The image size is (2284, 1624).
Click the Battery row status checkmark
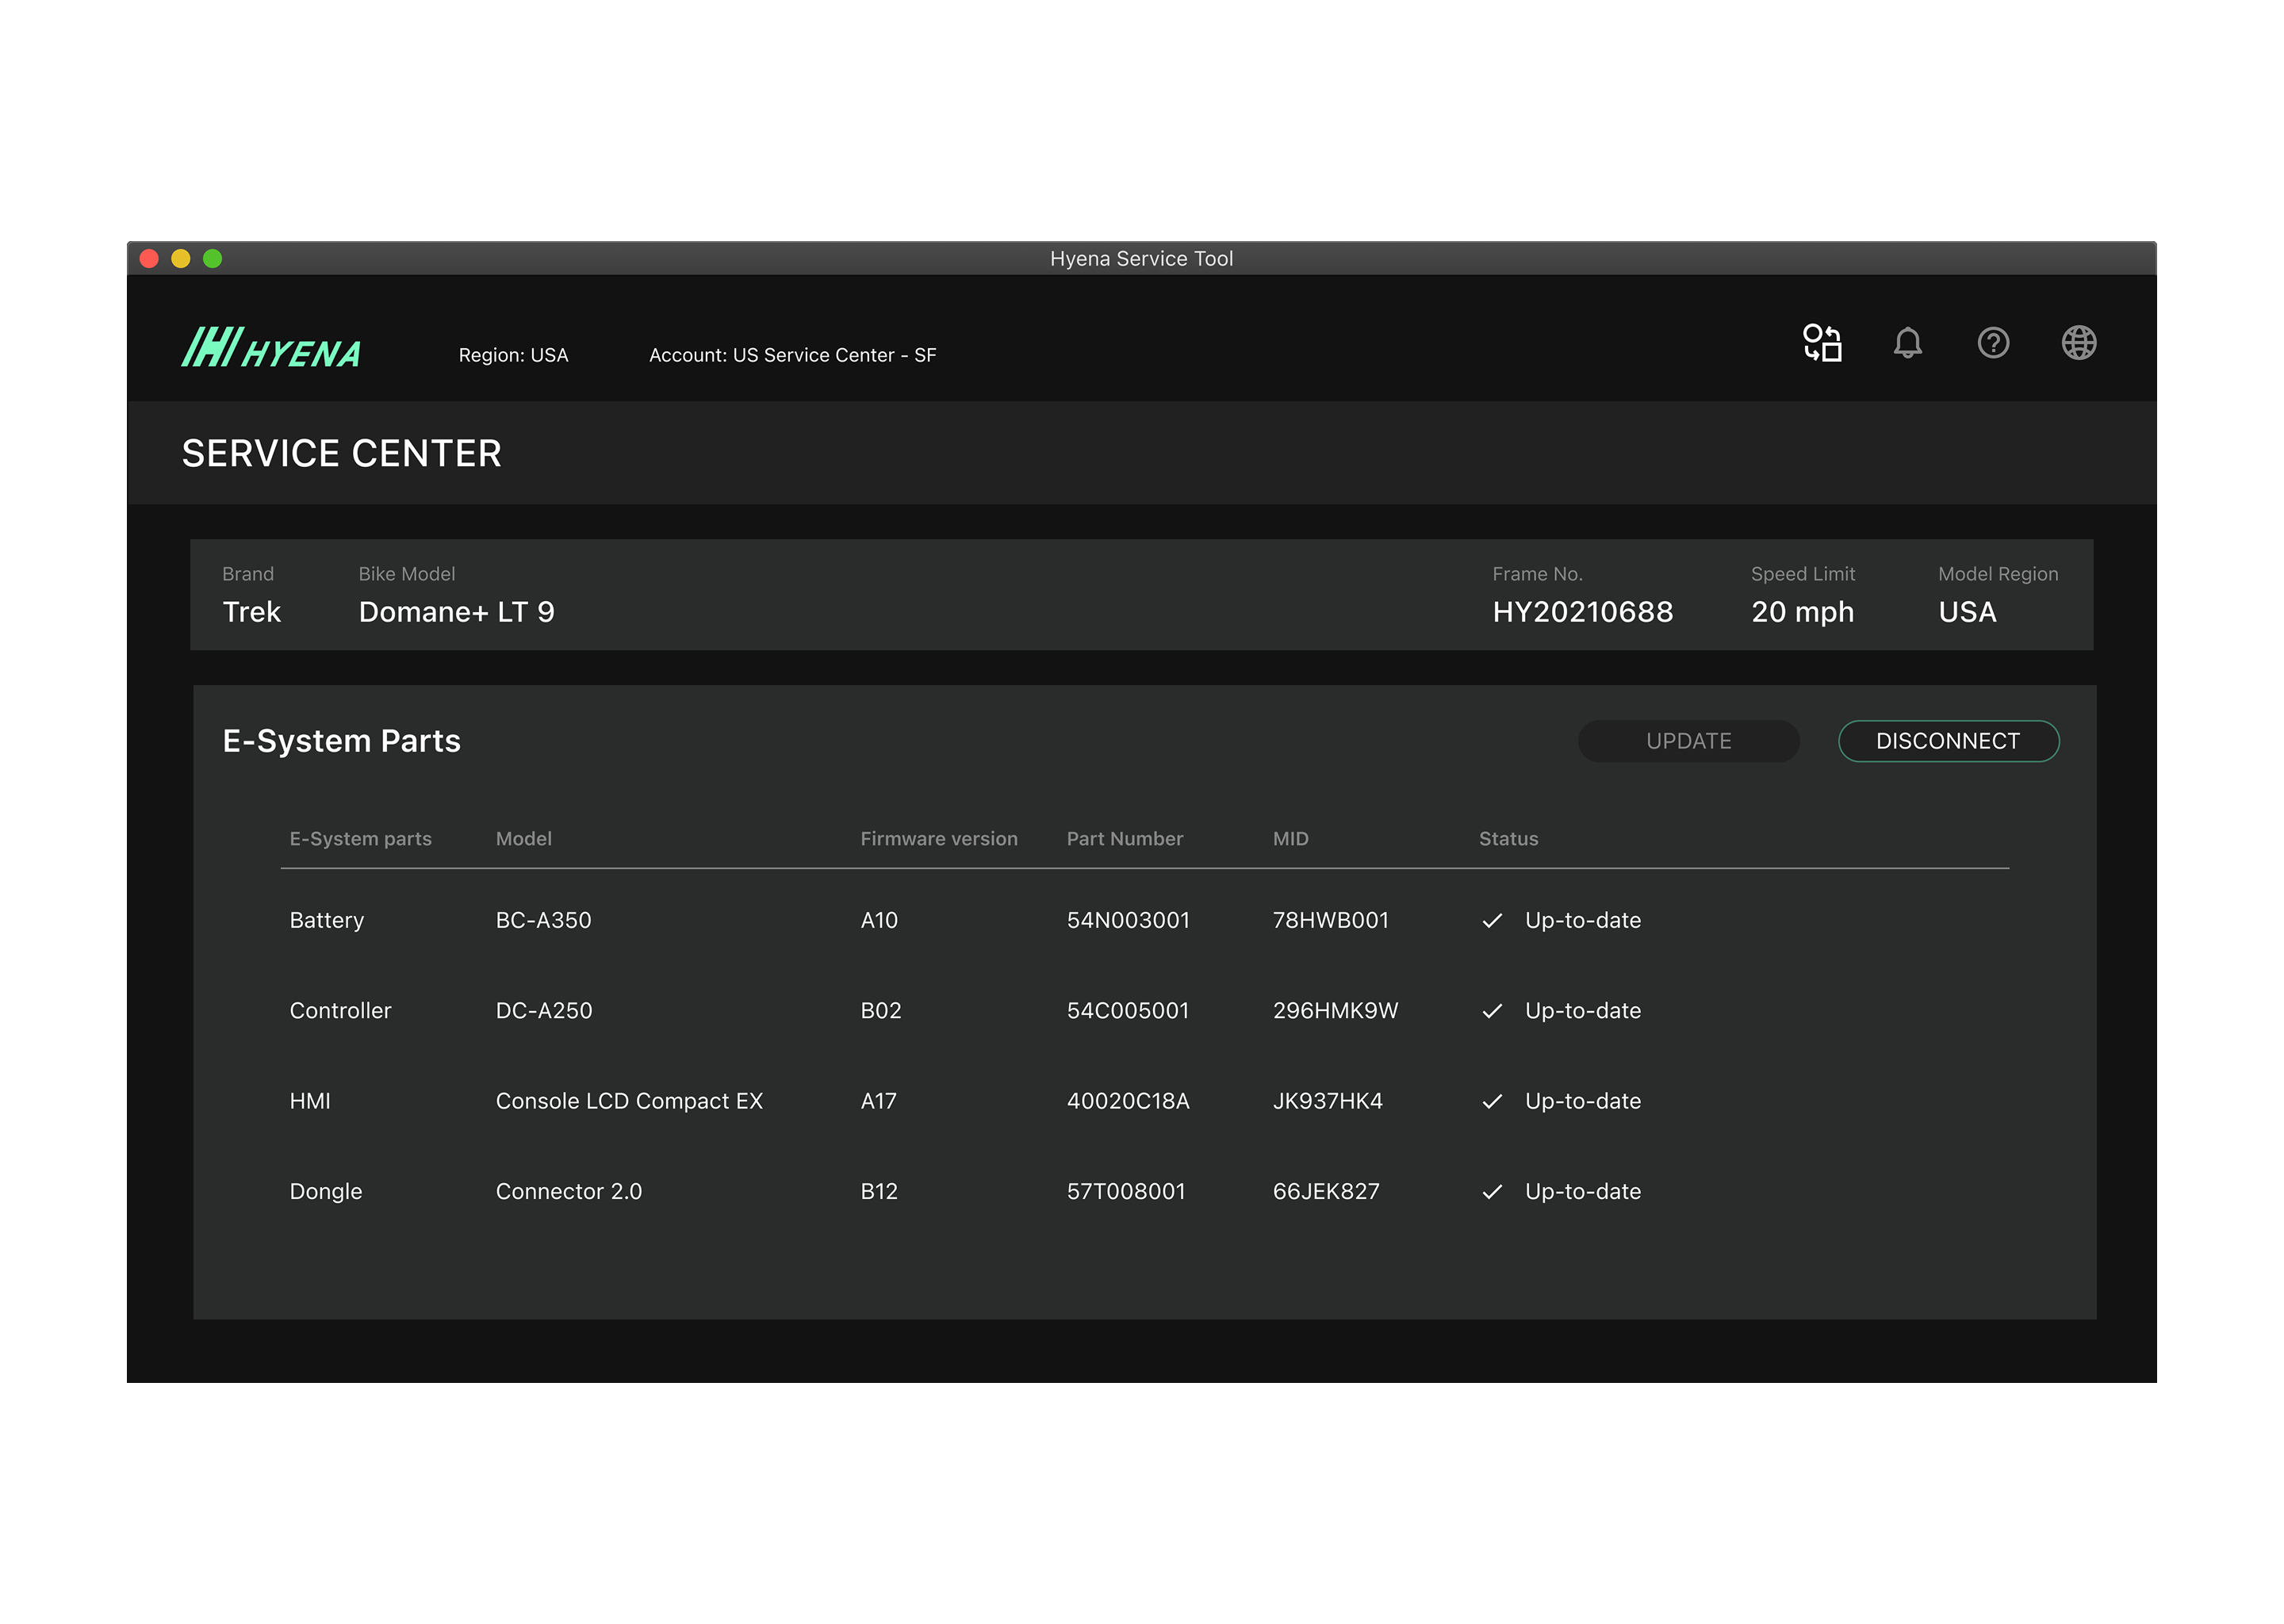tap(1492, 921)
